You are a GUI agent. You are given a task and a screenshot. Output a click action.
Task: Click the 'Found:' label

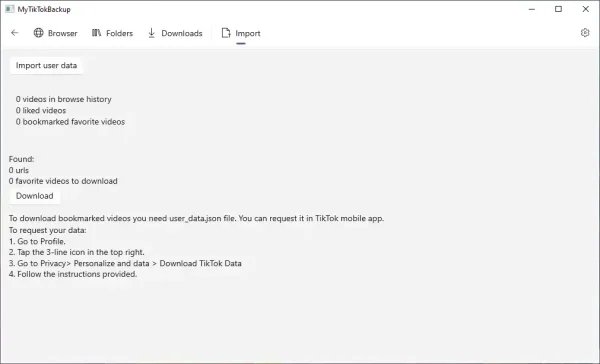click(21, 159)
